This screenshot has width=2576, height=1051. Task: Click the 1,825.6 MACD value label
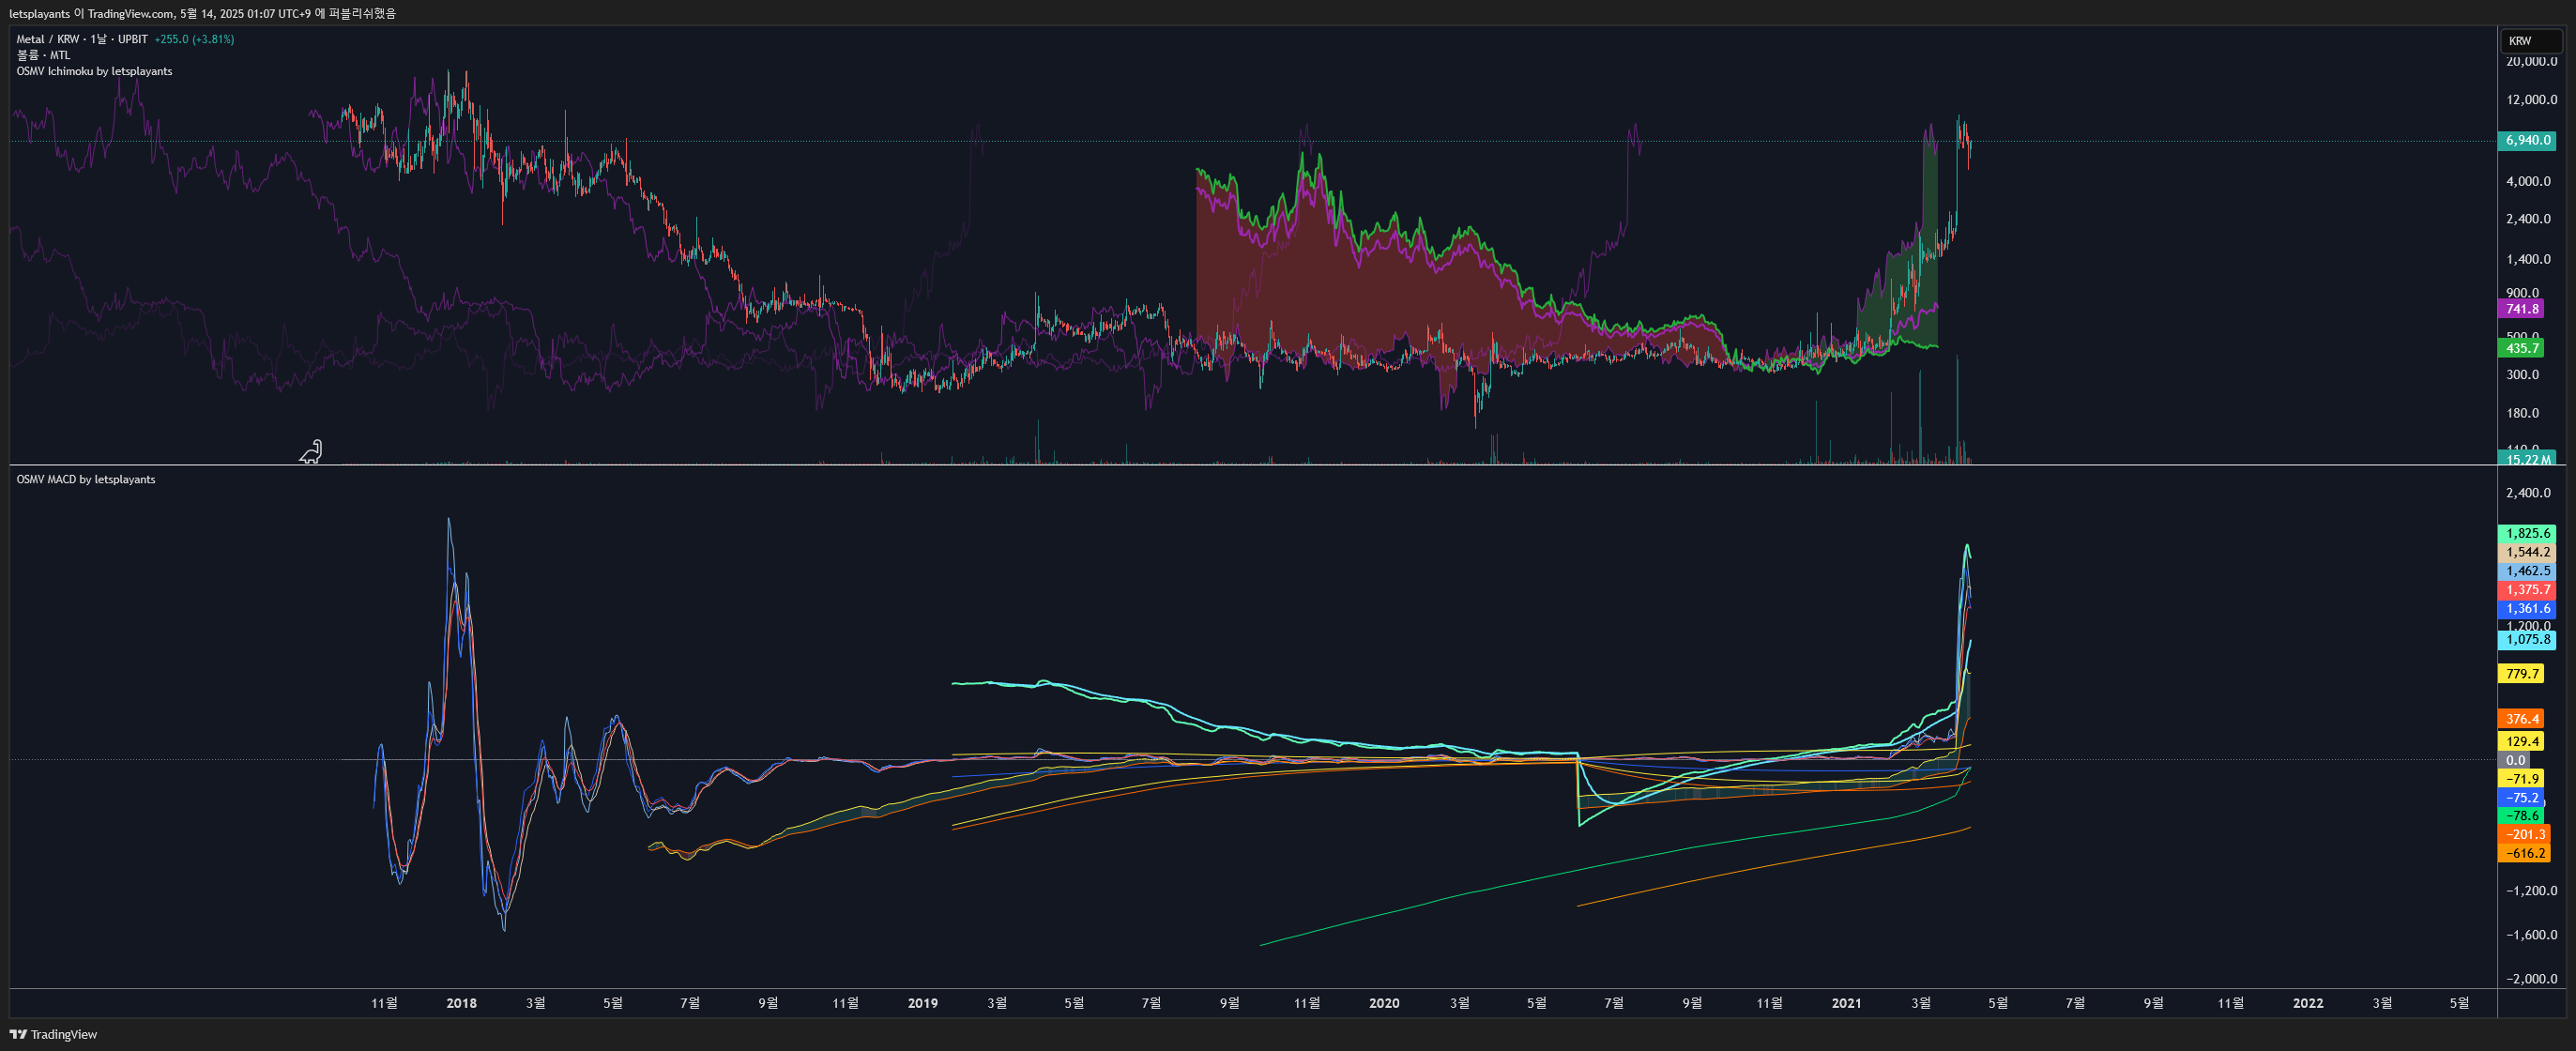(2527, 533)
